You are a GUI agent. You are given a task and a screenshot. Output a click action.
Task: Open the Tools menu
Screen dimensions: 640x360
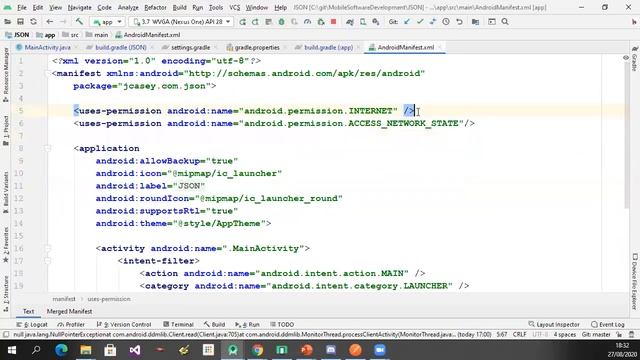[x=216, y=7]
